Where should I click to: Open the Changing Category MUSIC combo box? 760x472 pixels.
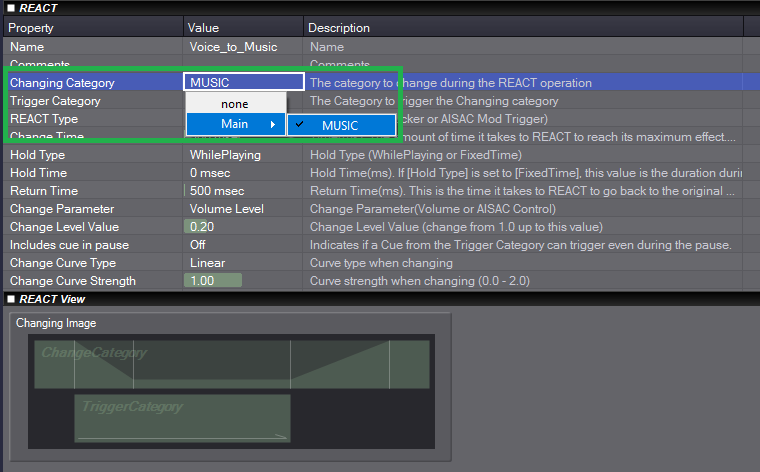(x=244, y=82)
